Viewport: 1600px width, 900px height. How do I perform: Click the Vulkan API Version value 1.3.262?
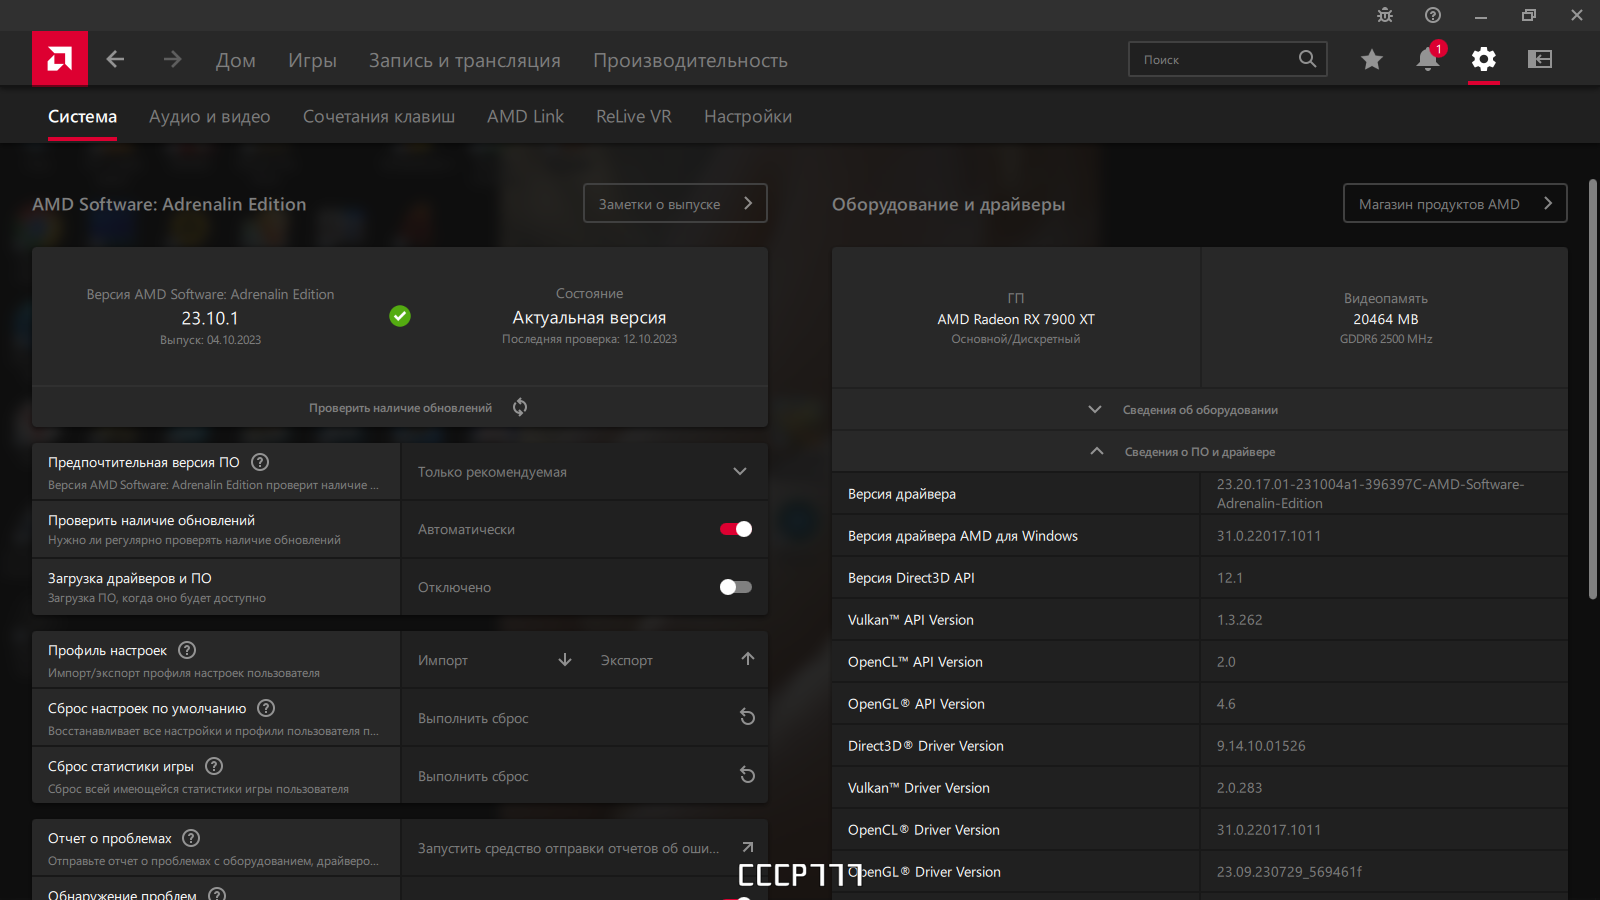[1239, 620]
